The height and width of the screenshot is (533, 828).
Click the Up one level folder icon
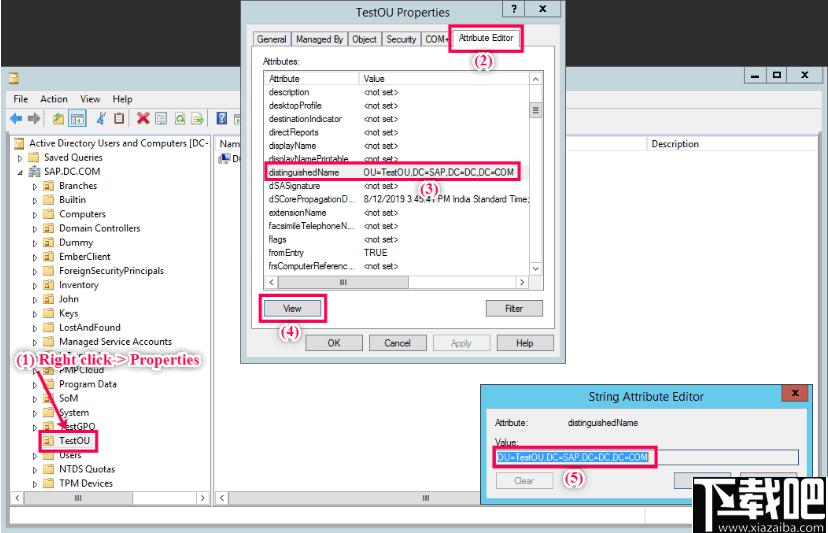59,119
